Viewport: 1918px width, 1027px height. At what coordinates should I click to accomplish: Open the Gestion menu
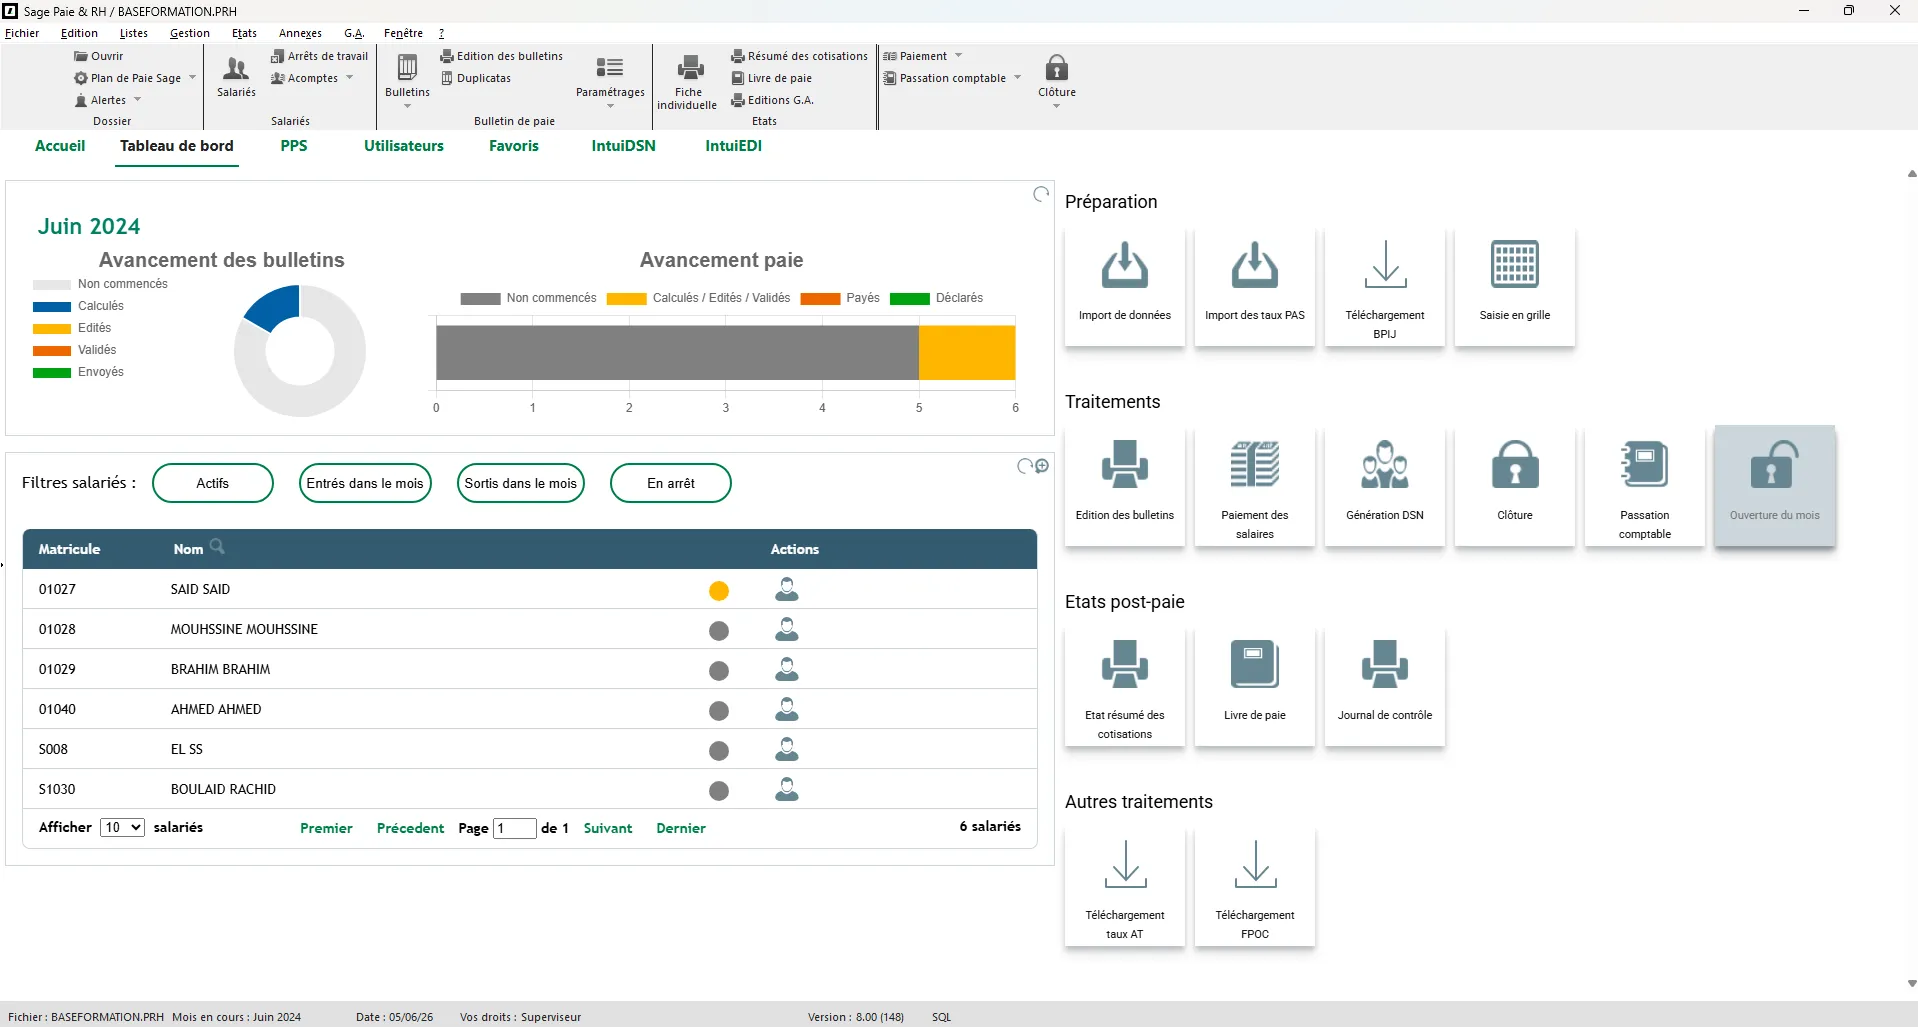(189, 33)
